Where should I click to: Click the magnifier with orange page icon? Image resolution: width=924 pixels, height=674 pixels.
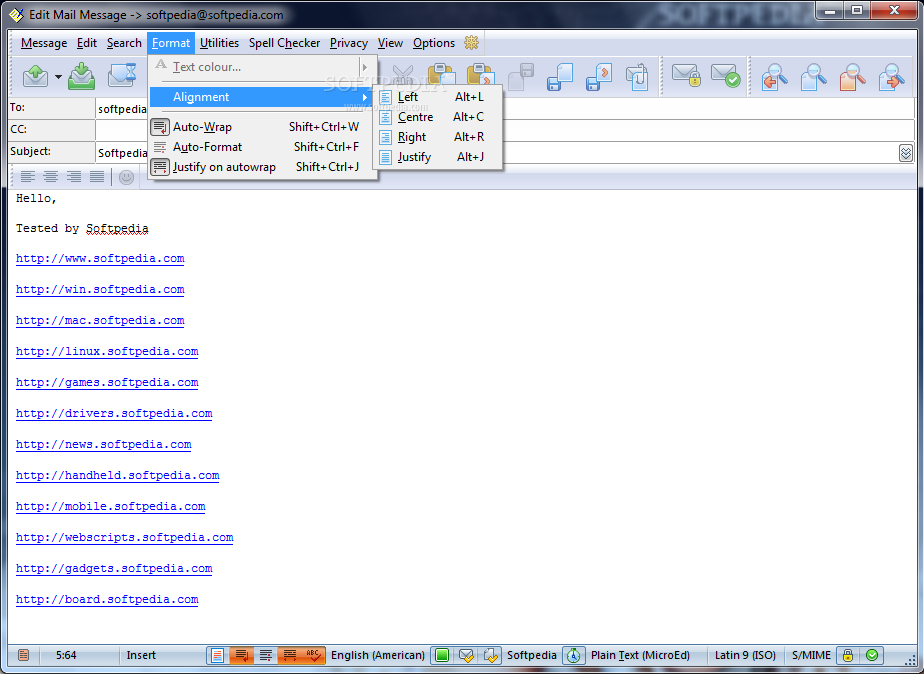(853, 77)
